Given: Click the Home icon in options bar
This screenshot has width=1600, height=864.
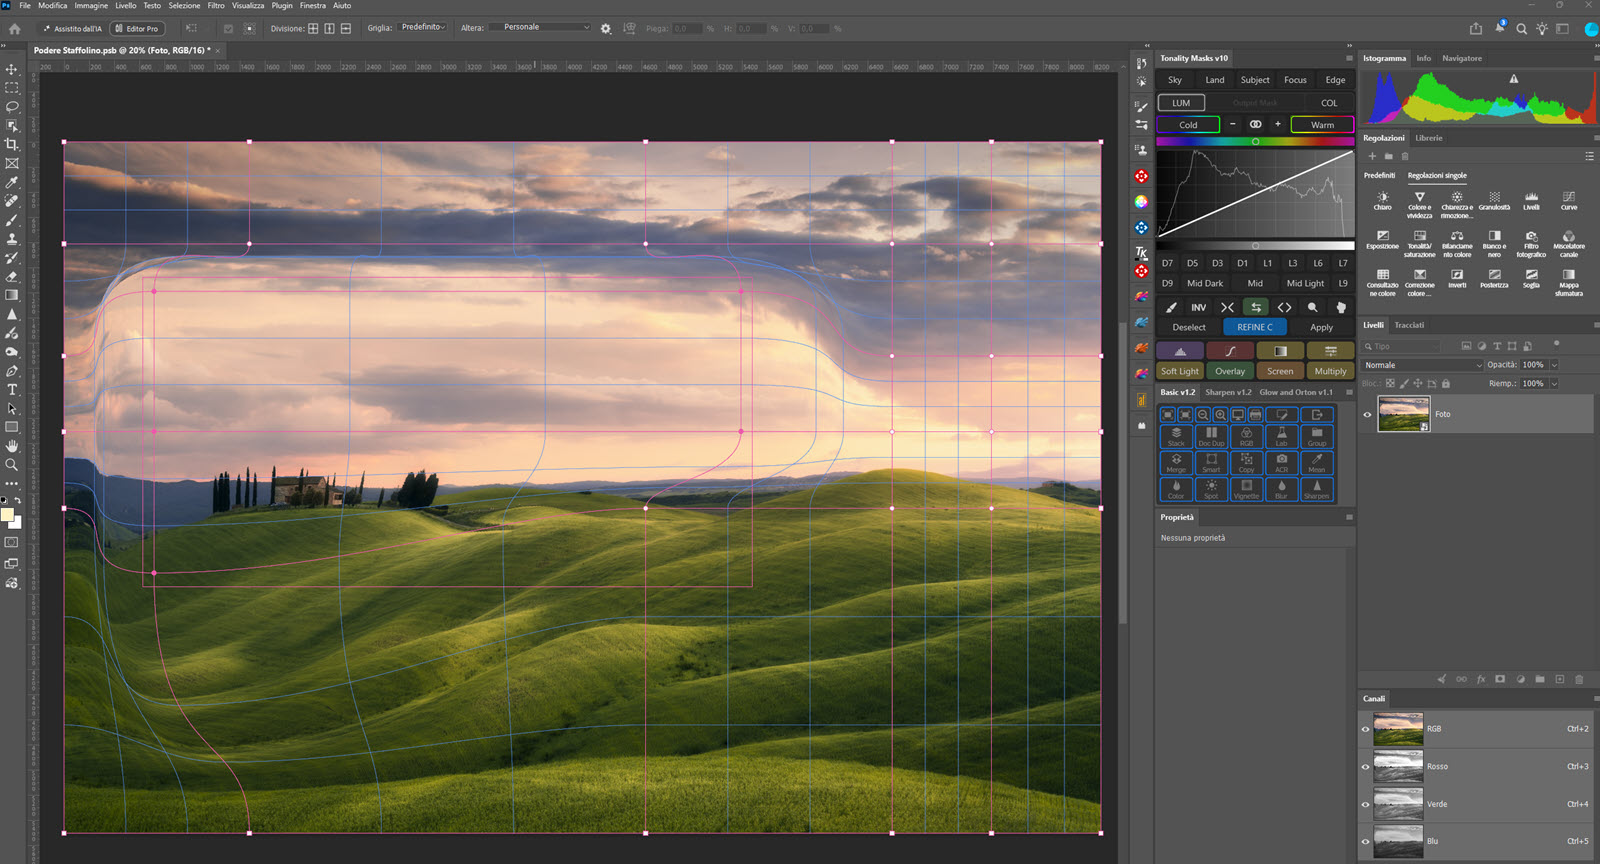Looking at the screenshot, I should (15, 29).
